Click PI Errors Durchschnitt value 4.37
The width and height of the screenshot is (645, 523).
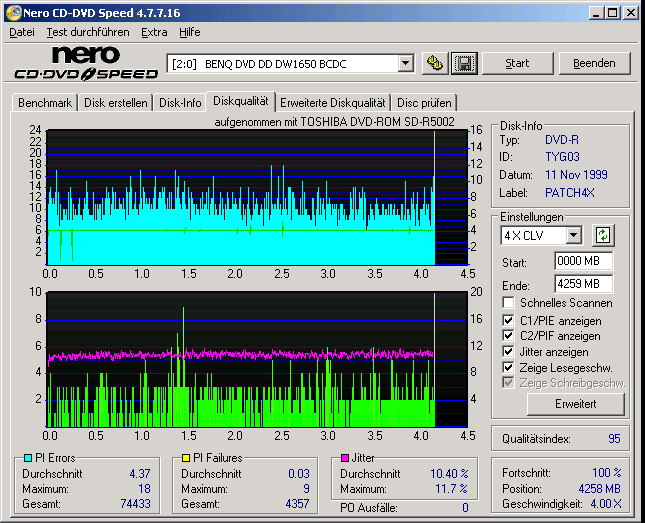[140, 474]
